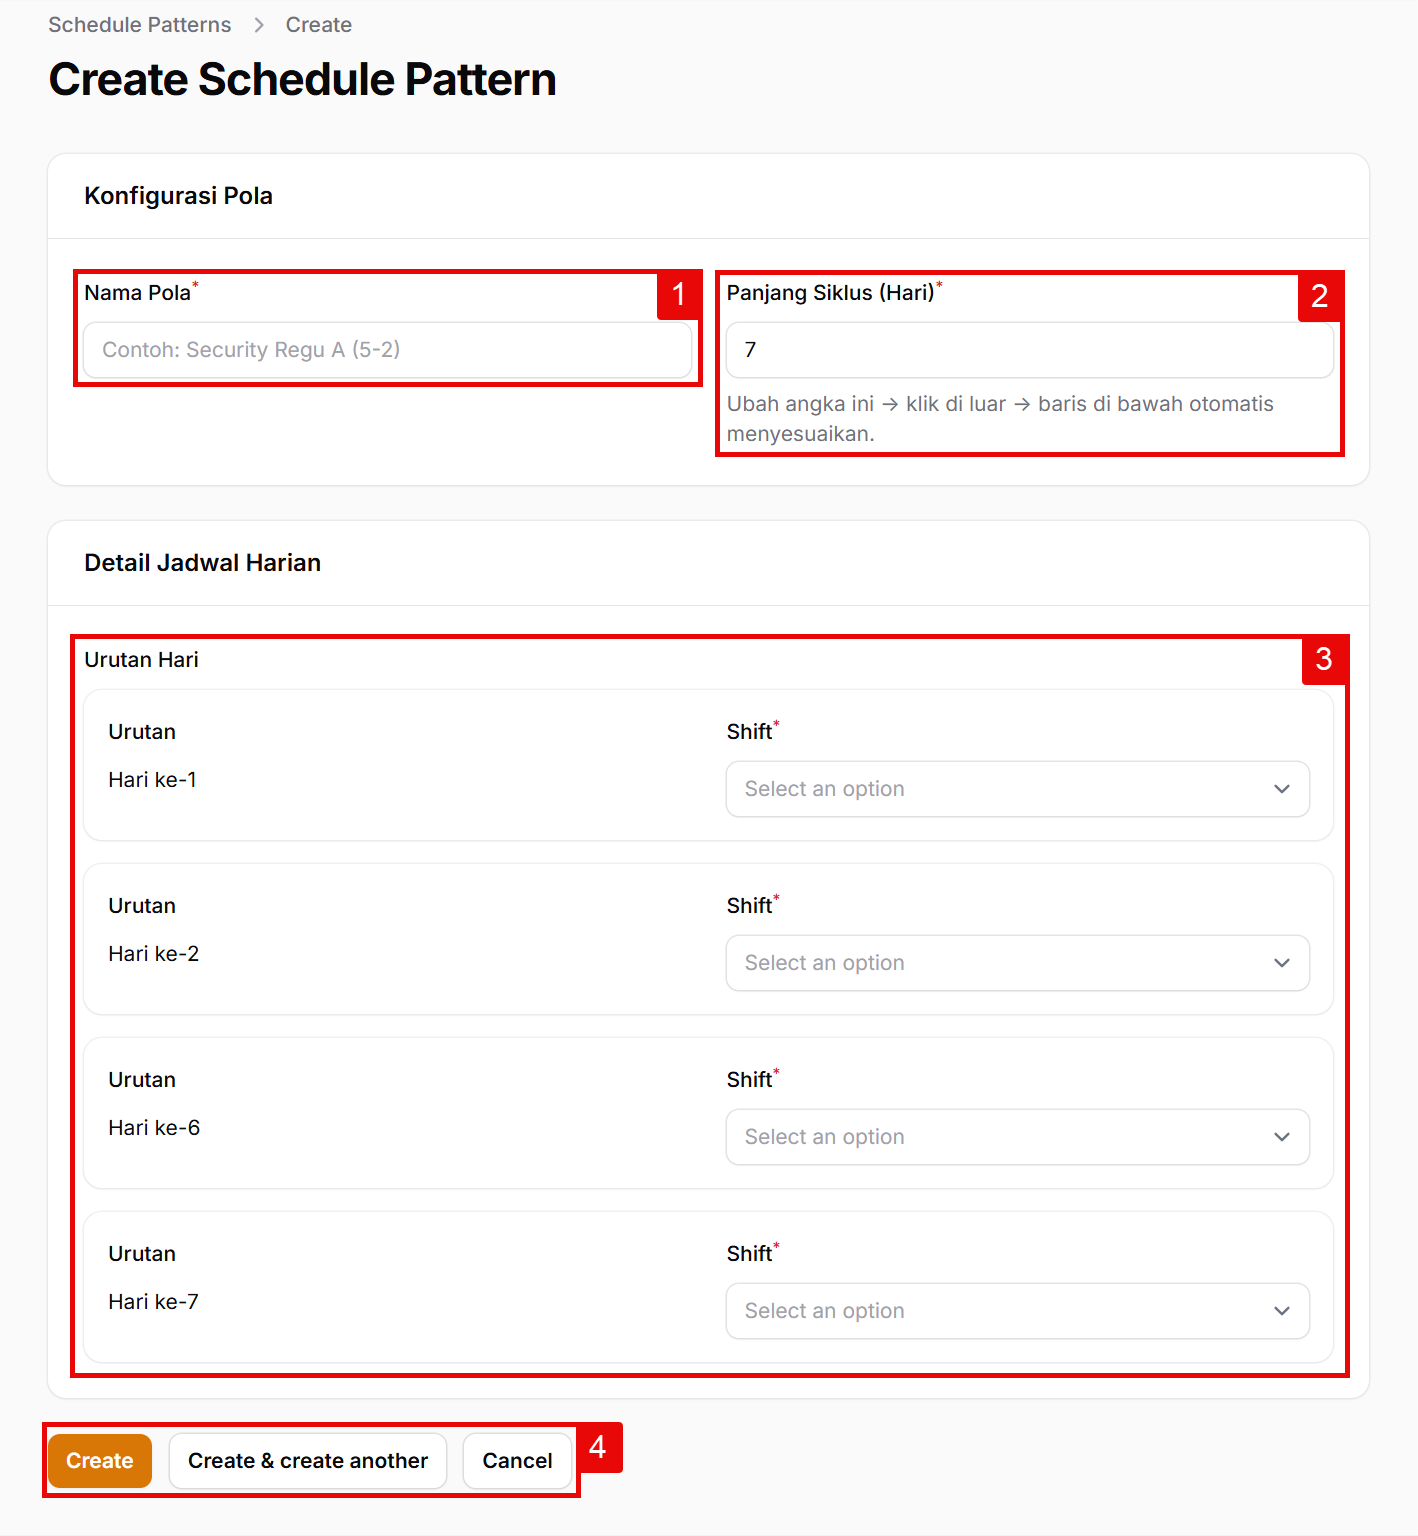Viewport: 1418px width, 1536px height.
Task: Click the Create Schedule Pattern page title
Action: pyautogui.click(x=302, y=80)
